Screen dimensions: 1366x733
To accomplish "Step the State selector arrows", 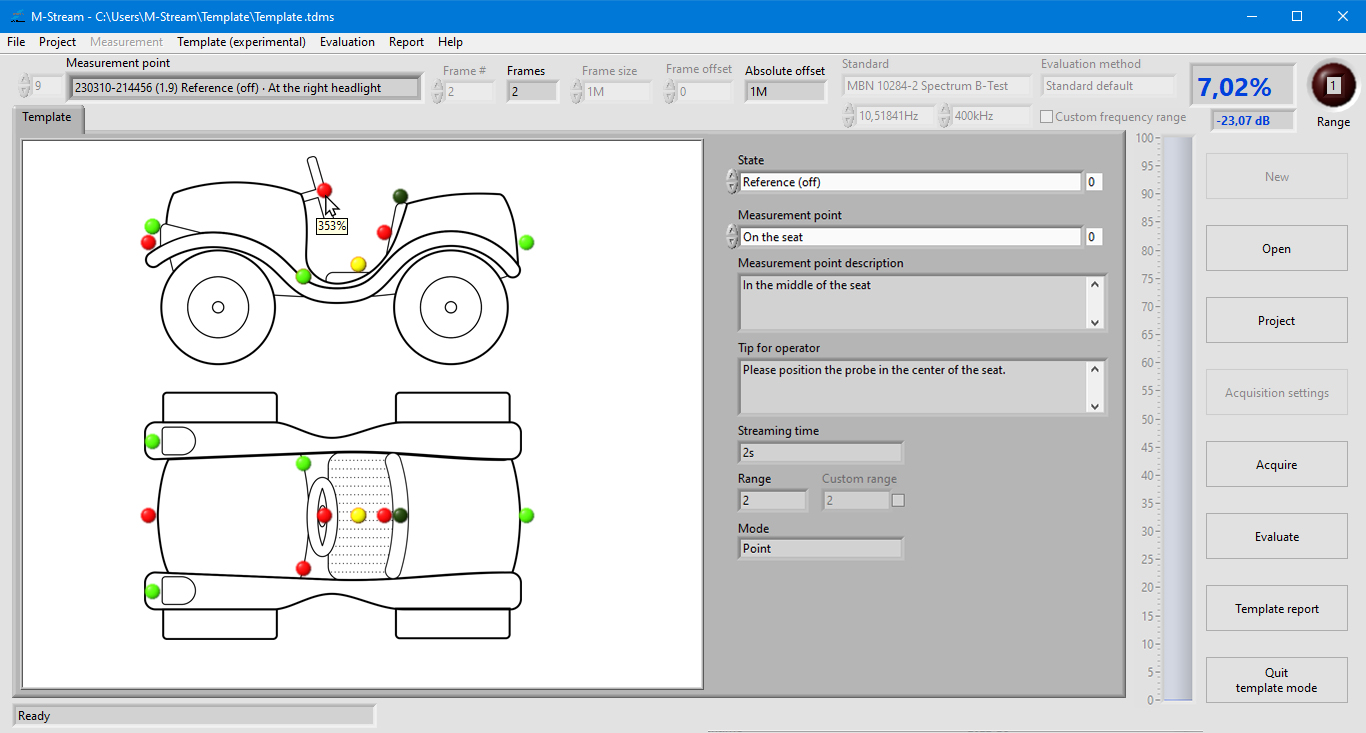I will click(731, 182).
